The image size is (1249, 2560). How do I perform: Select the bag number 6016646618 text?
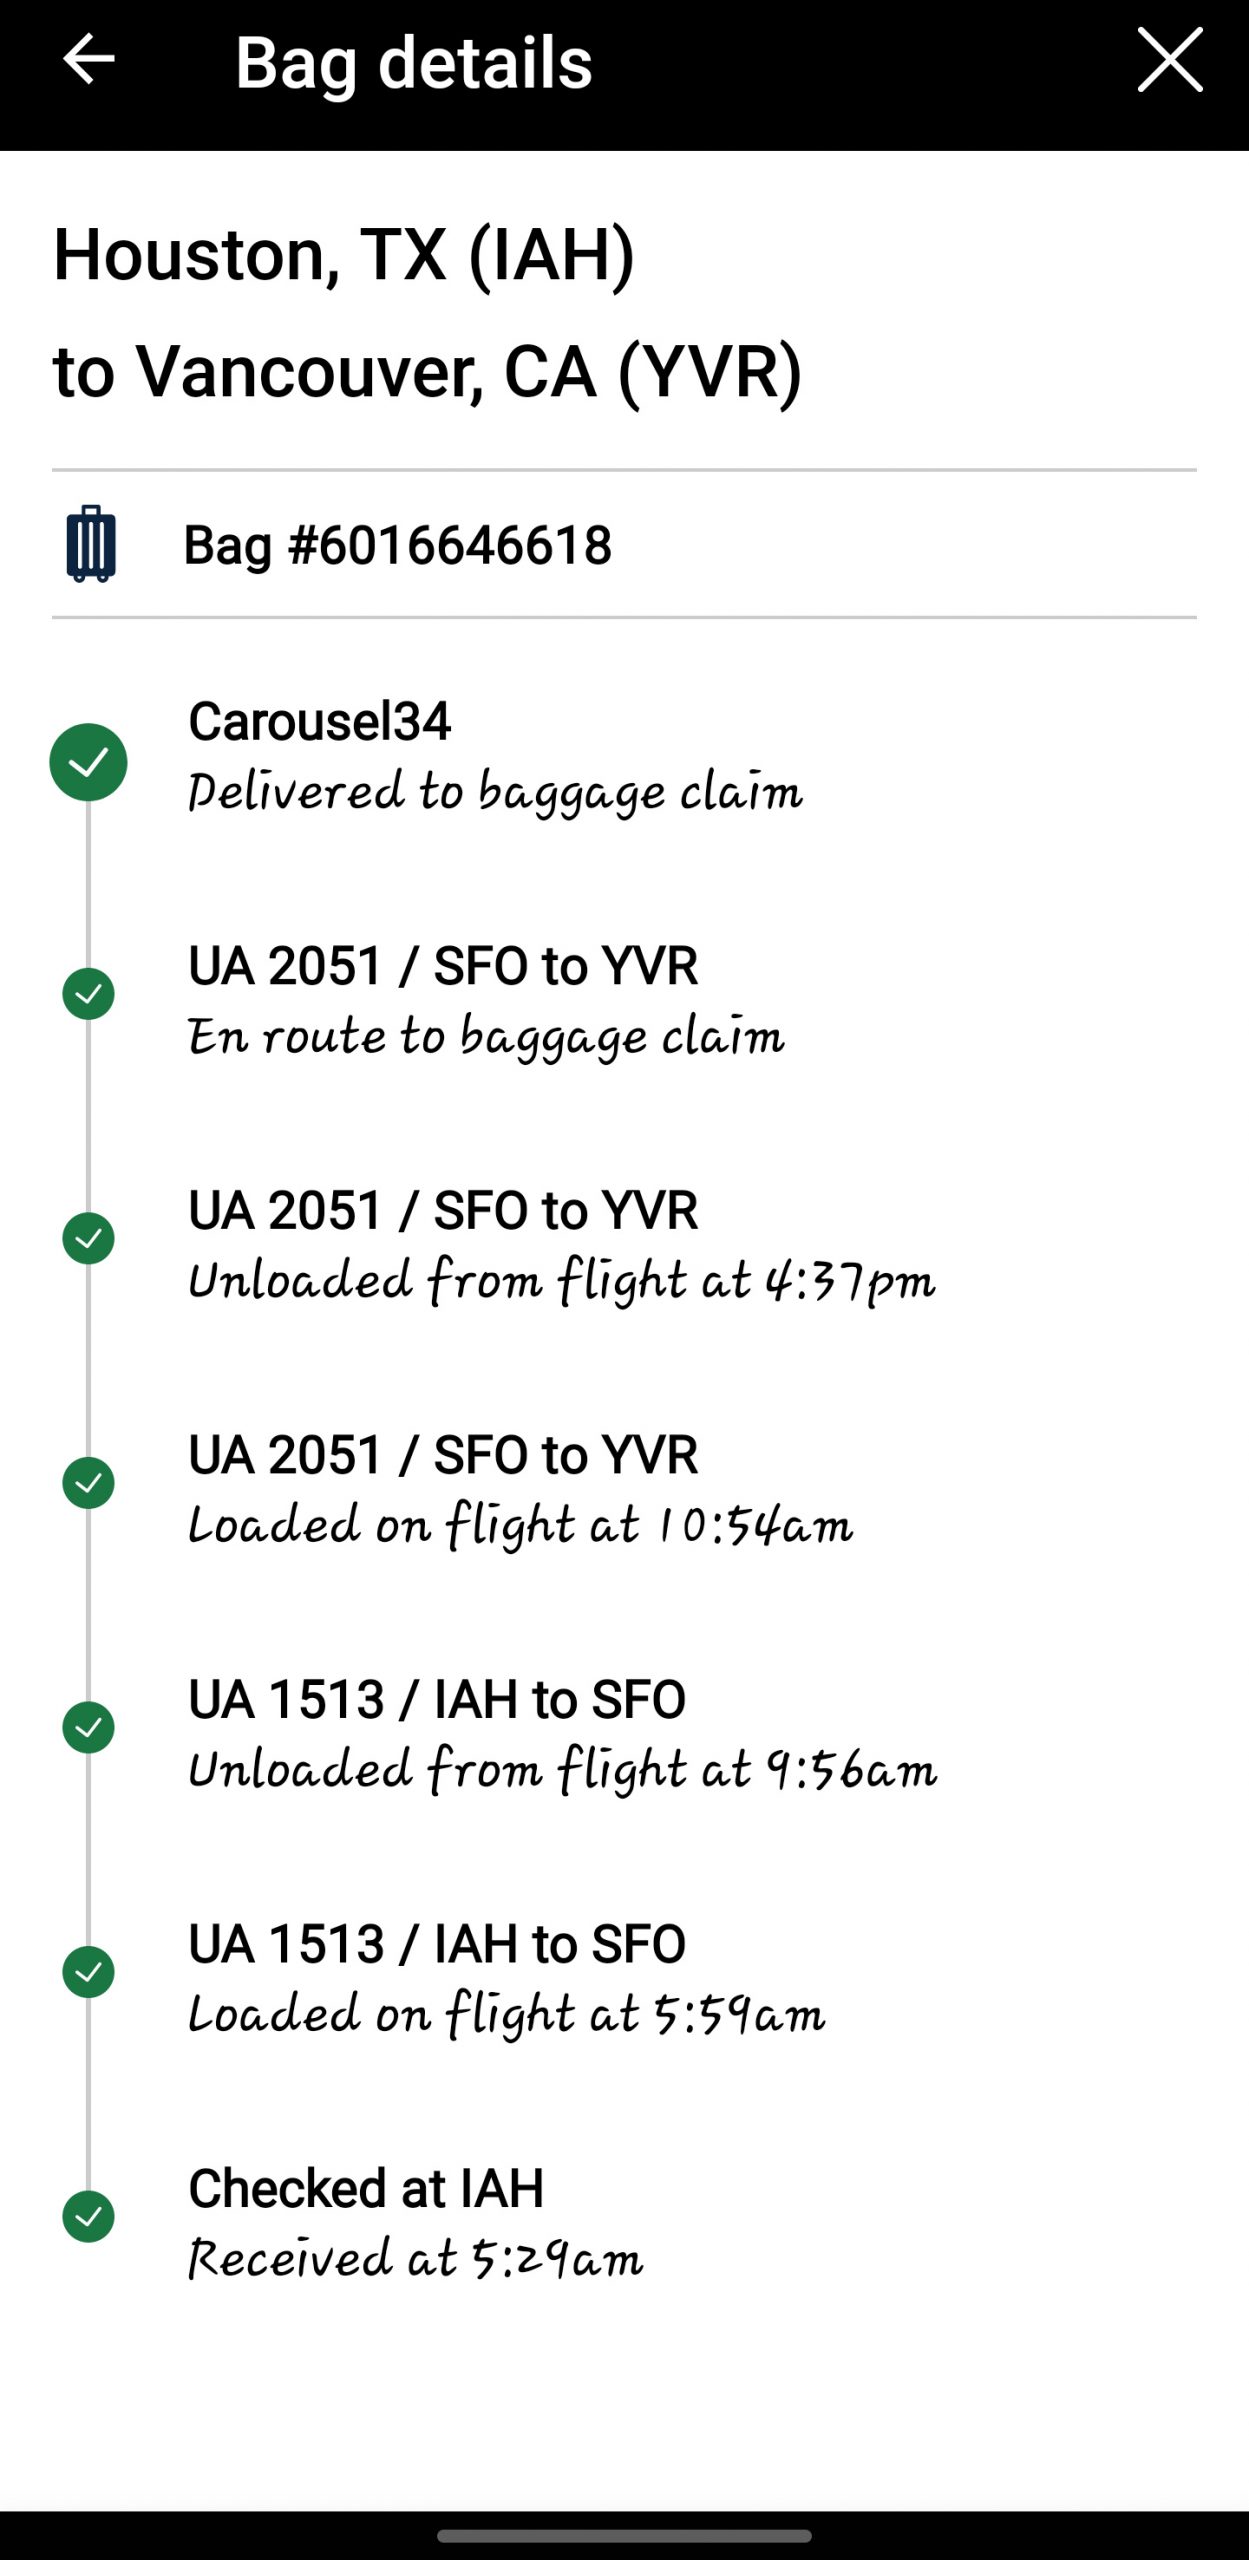tap(398, 545)
